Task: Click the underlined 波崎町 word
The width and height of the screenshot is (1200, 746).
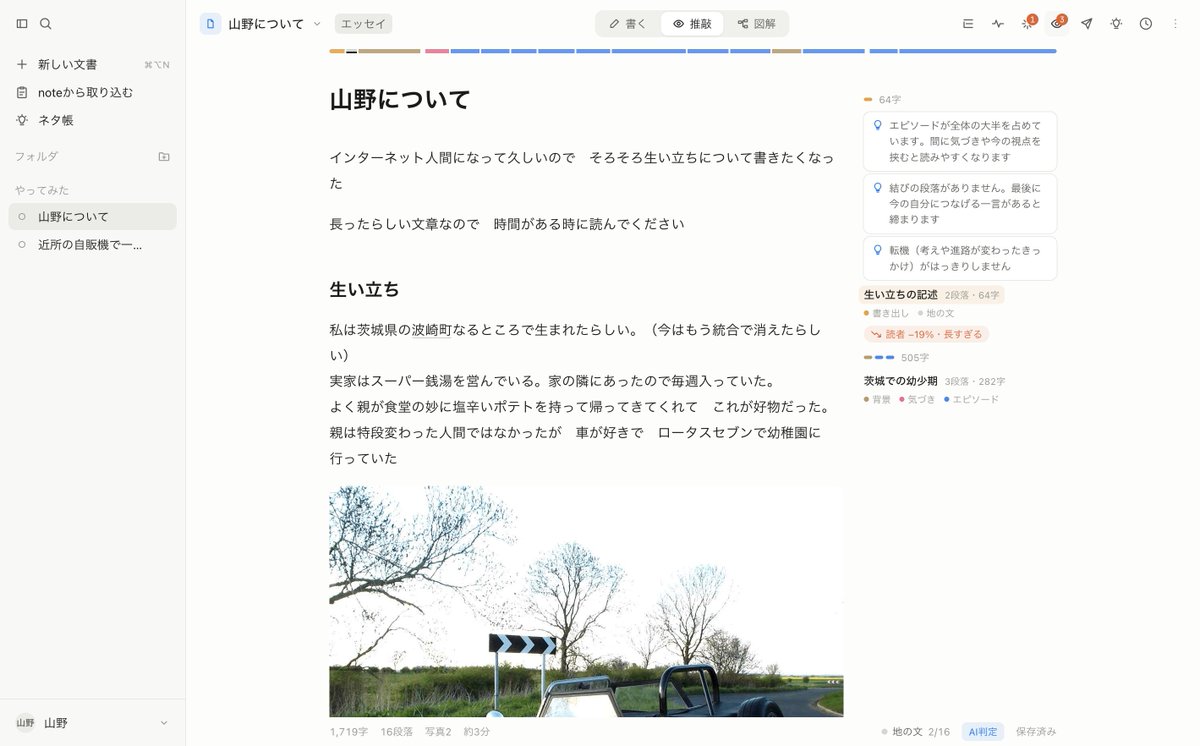Action: pyautogui.click(x=432, y=330)
